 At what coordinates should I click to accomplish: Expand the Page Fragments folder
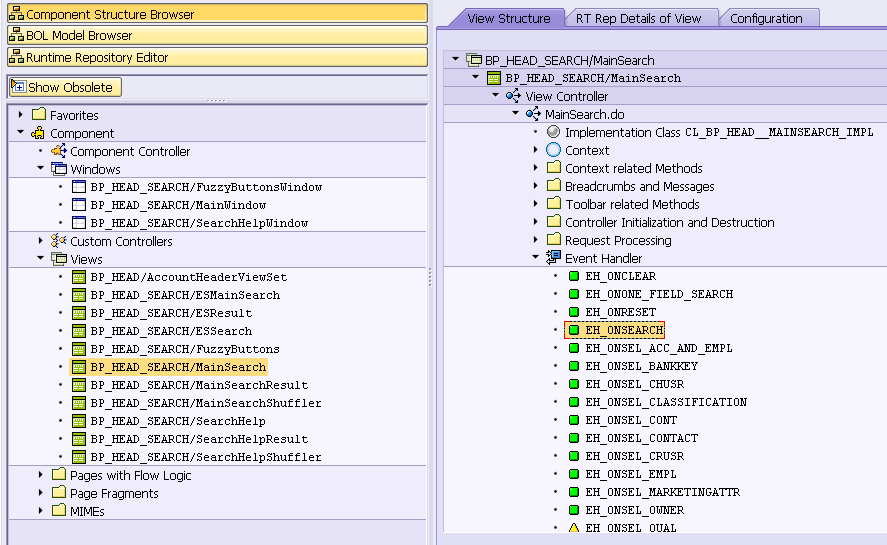click(x=41, y=492)
